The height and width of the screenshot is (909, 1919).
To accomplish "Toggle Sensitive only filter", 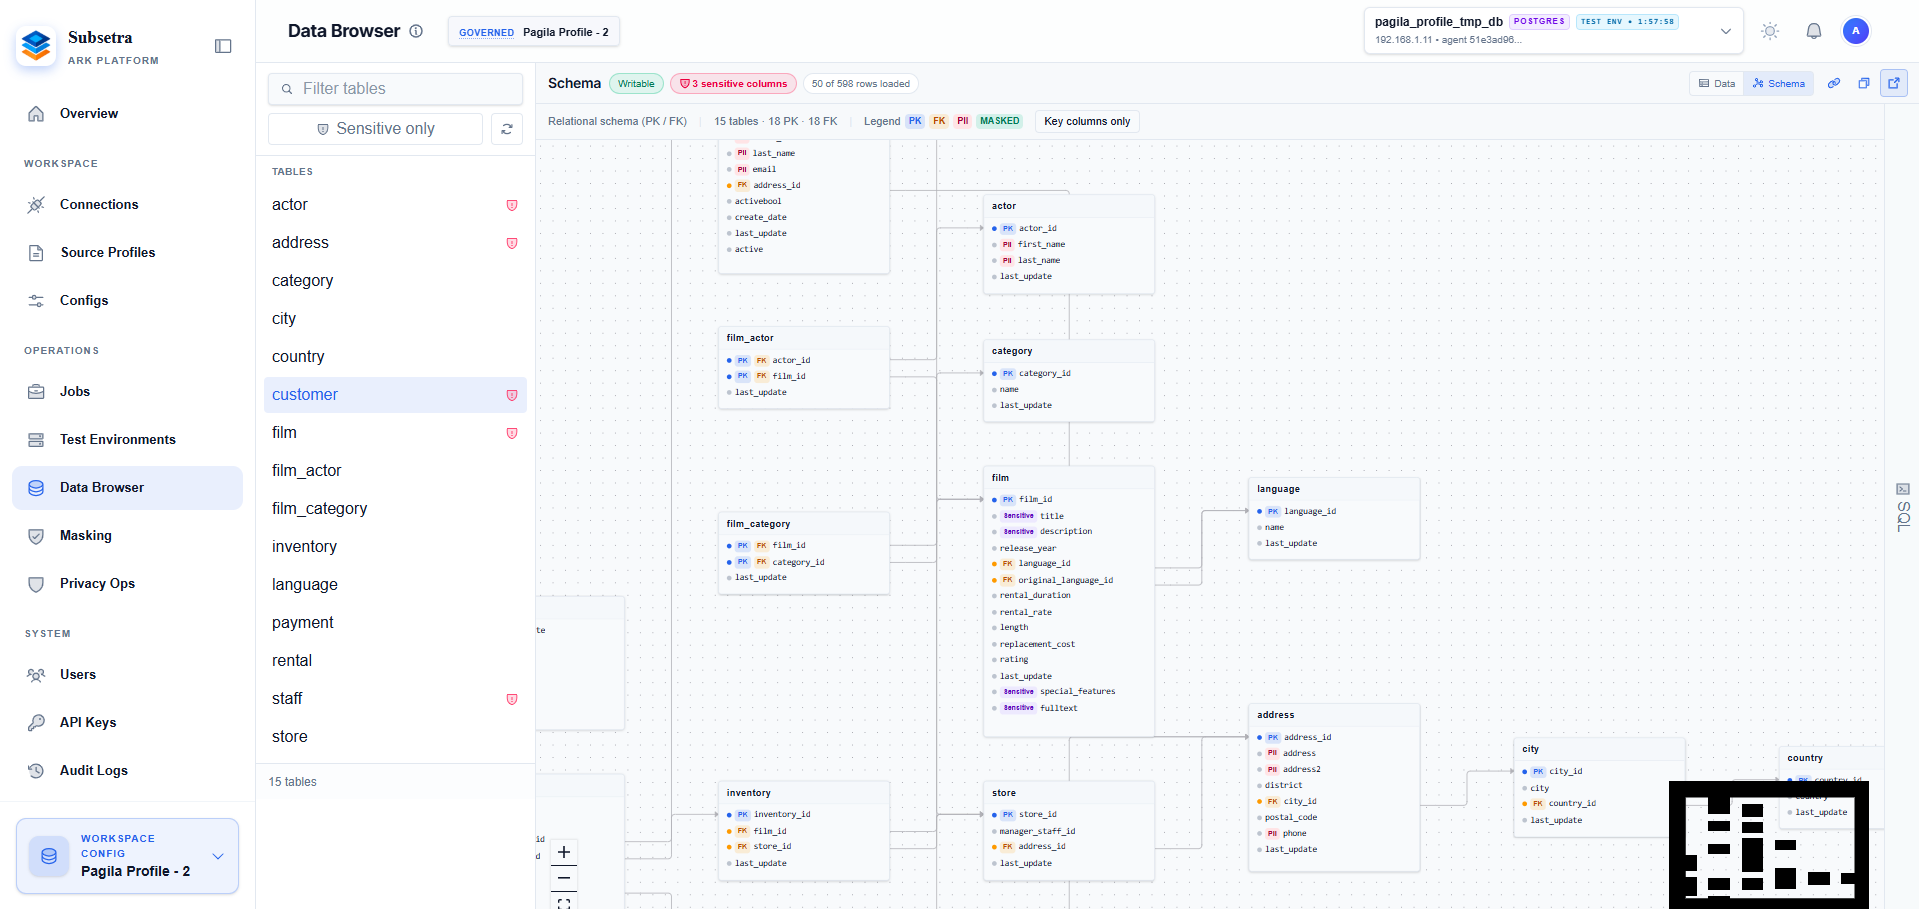I will tap(375, 129).
